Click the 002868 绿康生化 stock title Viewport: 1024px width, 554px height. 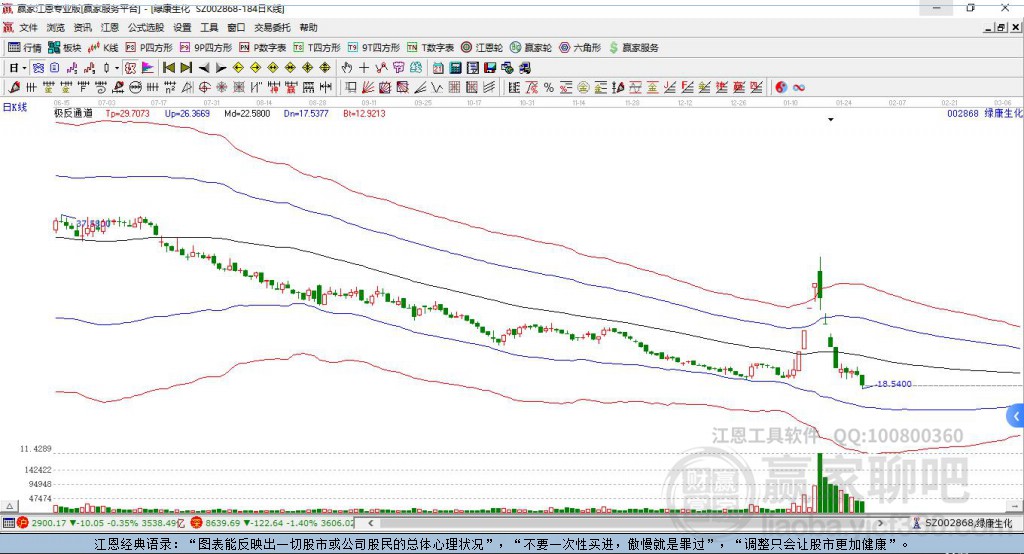tap(985, 113)
